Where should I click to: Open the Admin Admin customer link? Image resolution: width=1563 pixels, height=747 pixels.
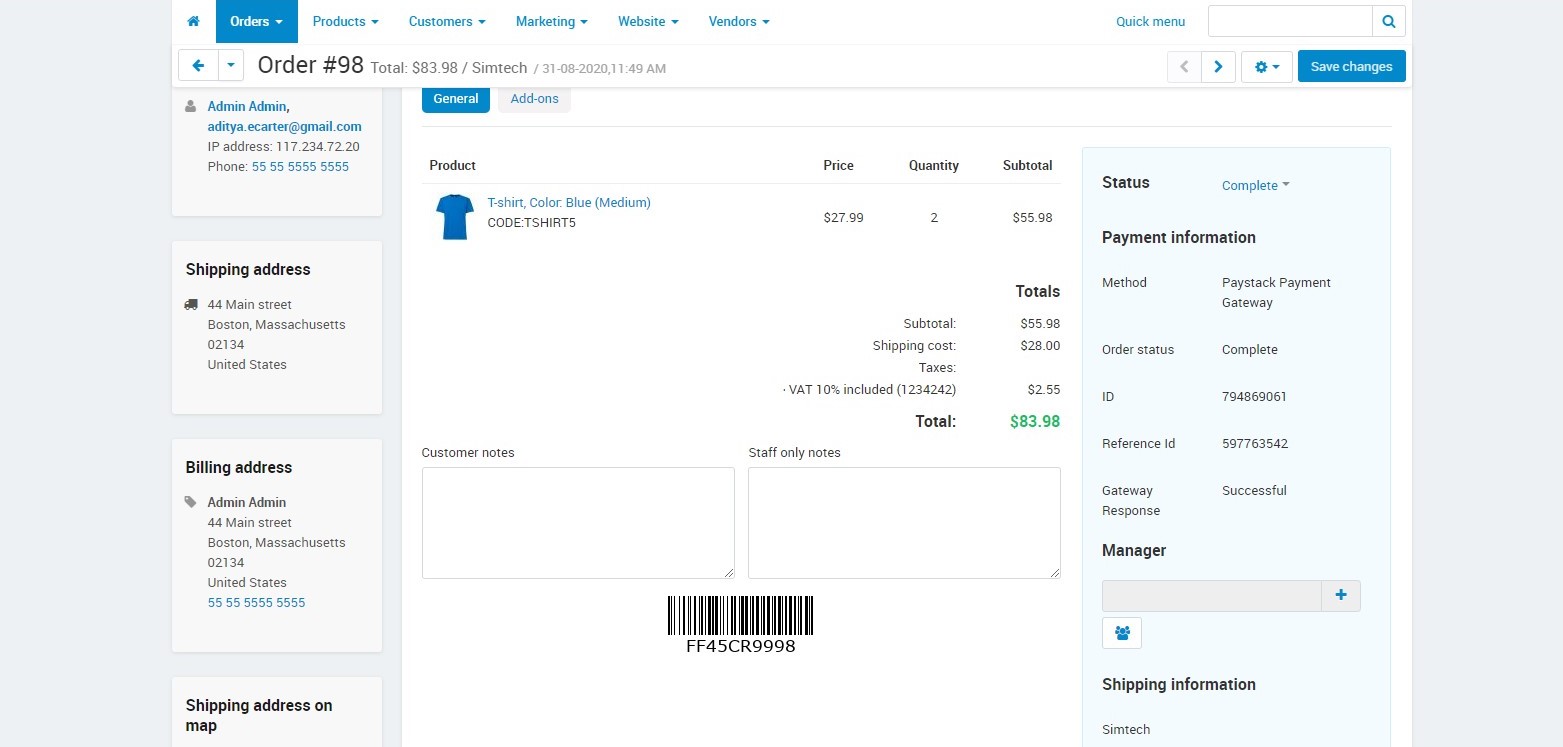pyautogui.click(x=247, y=106)
